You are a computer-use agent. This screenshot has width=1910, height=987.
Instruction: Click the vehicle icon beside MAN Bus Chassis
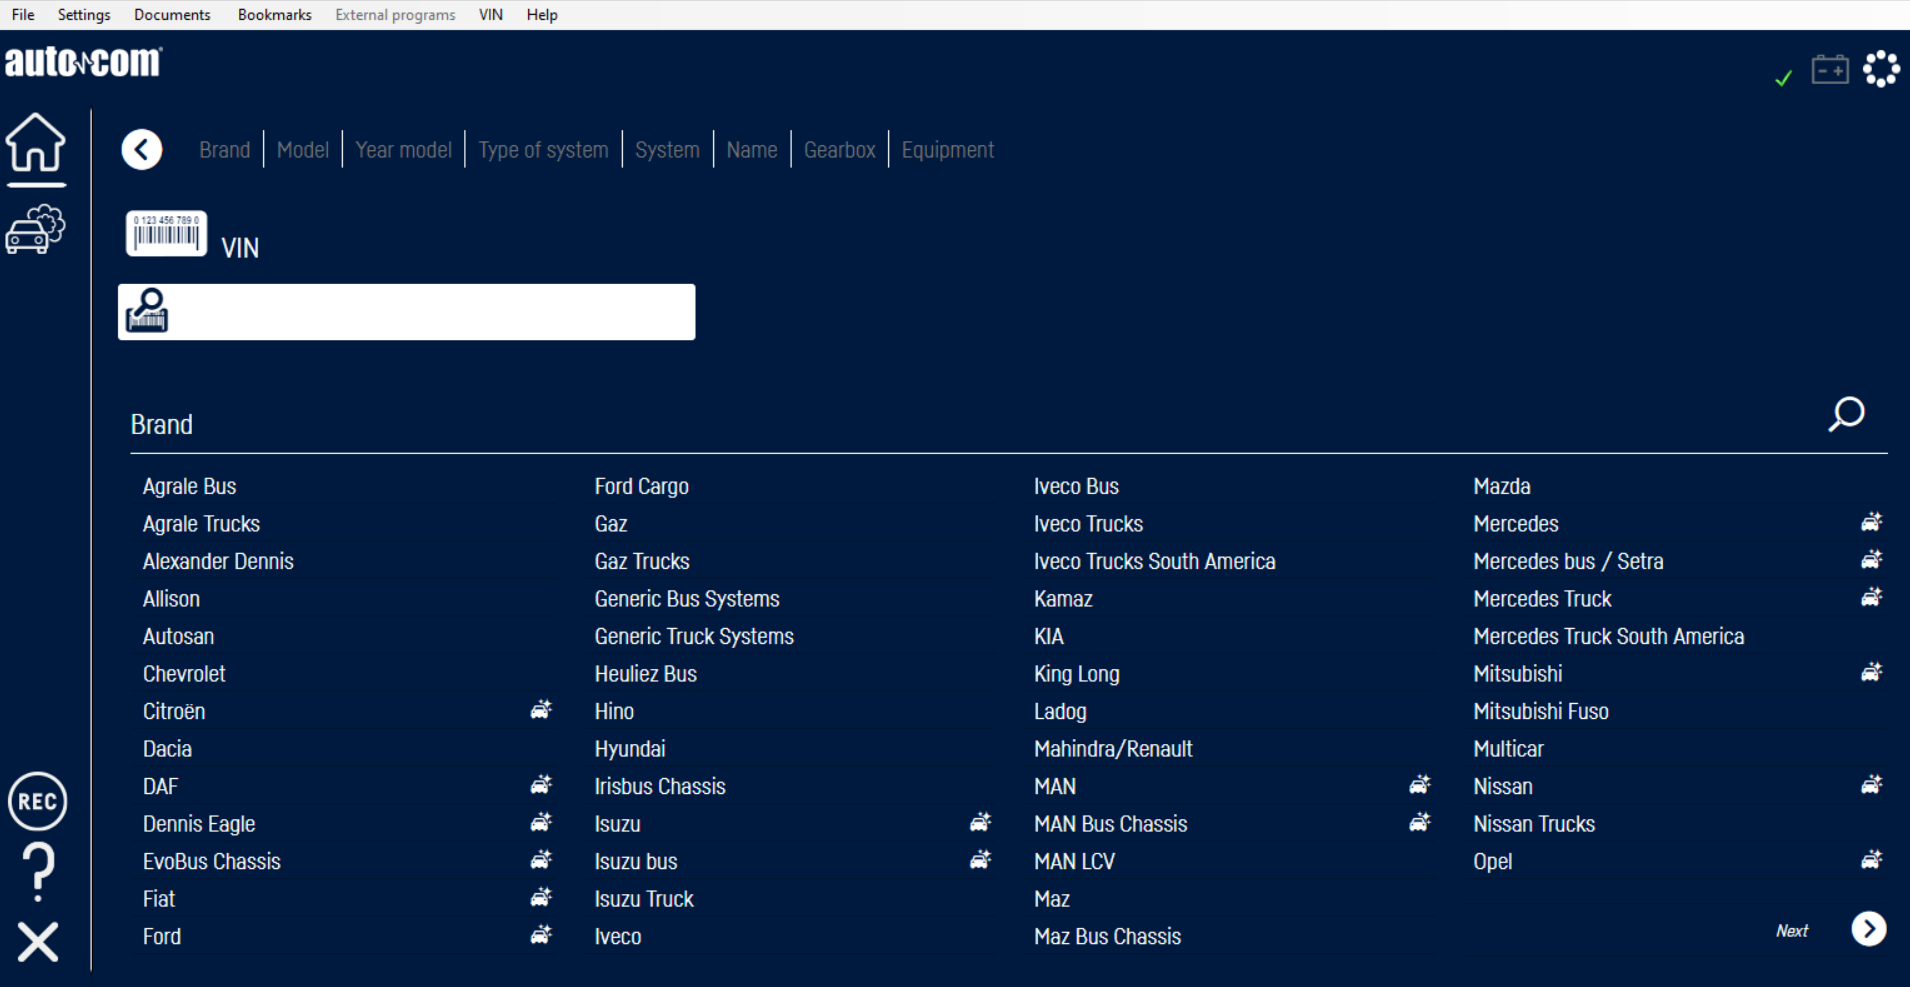(1420, 822)
